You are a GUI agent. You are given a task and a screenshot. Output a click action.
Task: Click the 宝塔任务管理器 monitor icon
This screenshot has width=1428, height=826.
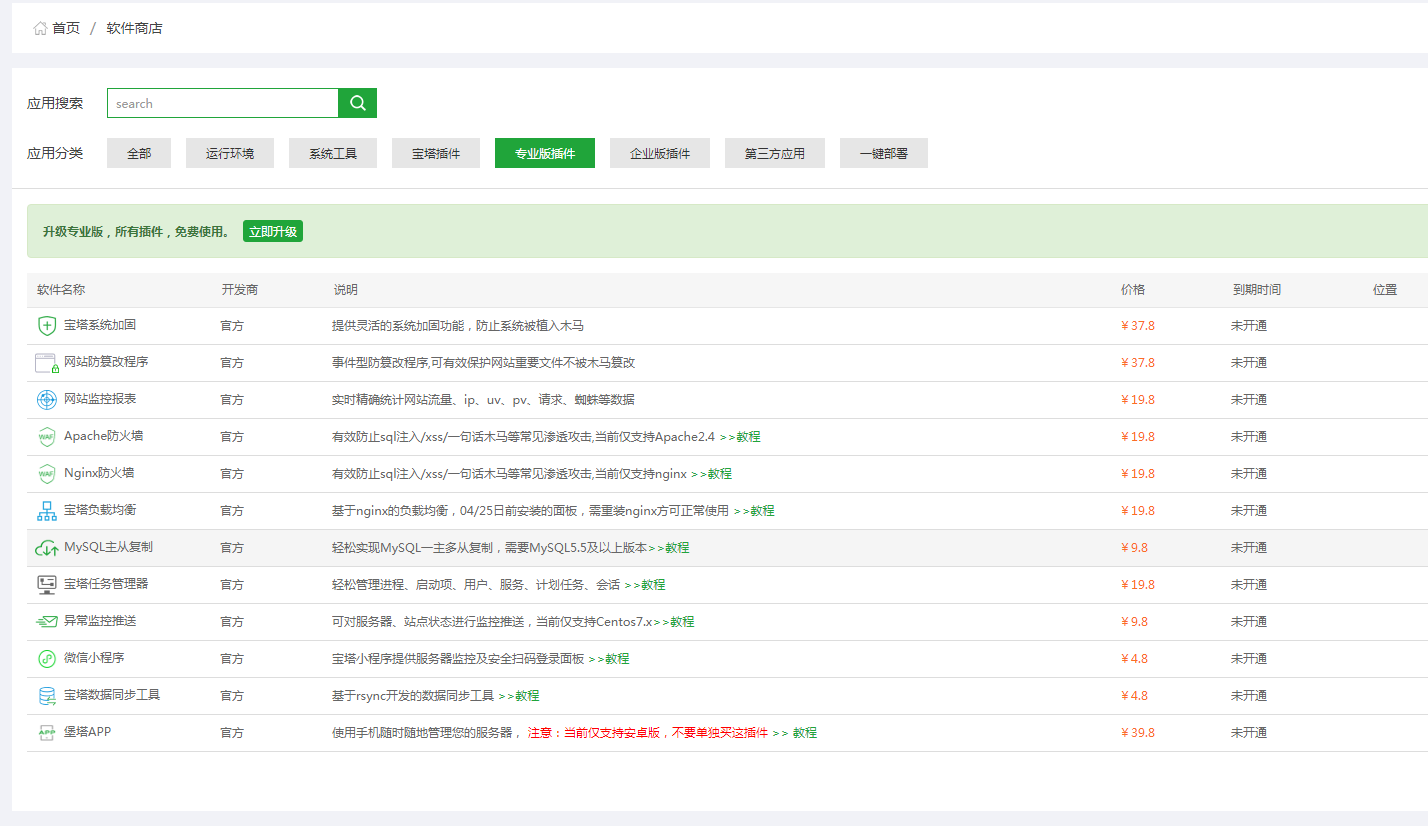(46, 584)
